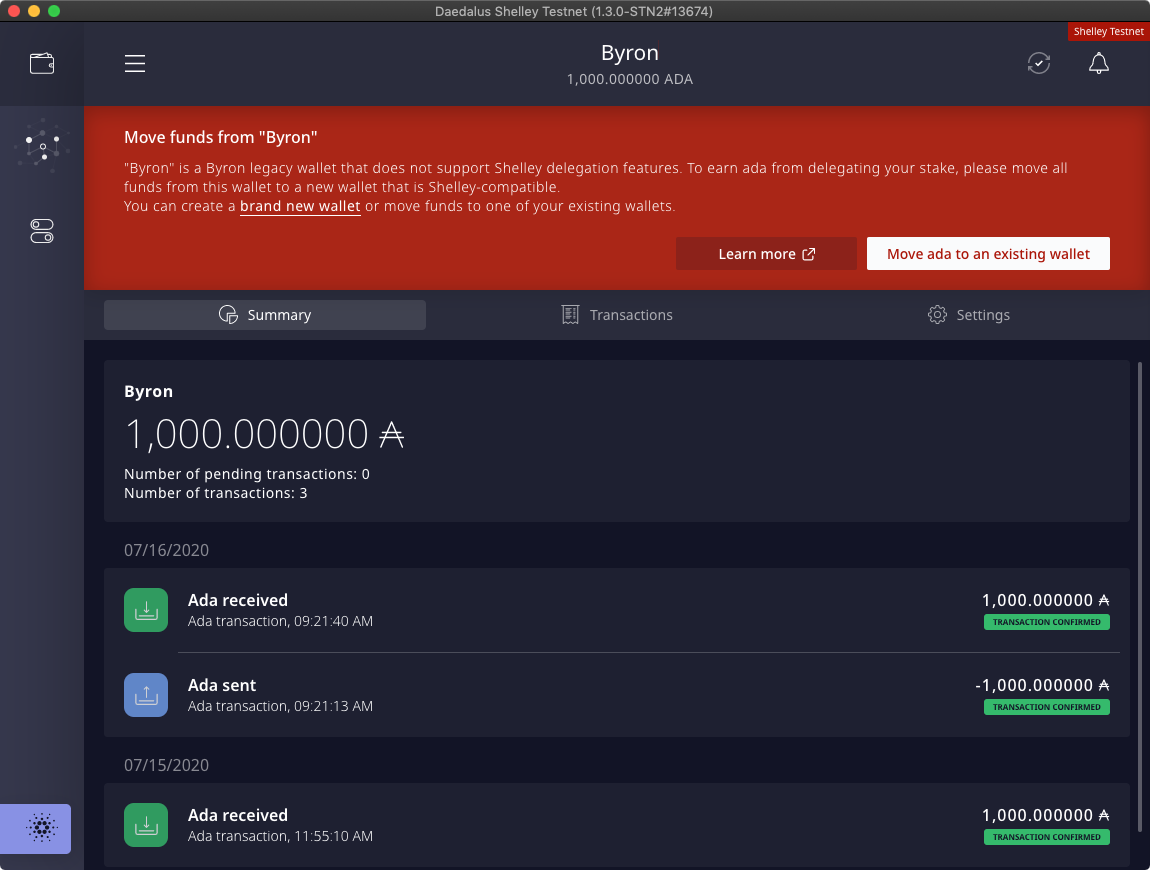Open the settings toggles sidebar icon
The image size is (1150, 870).
point(42,231)
